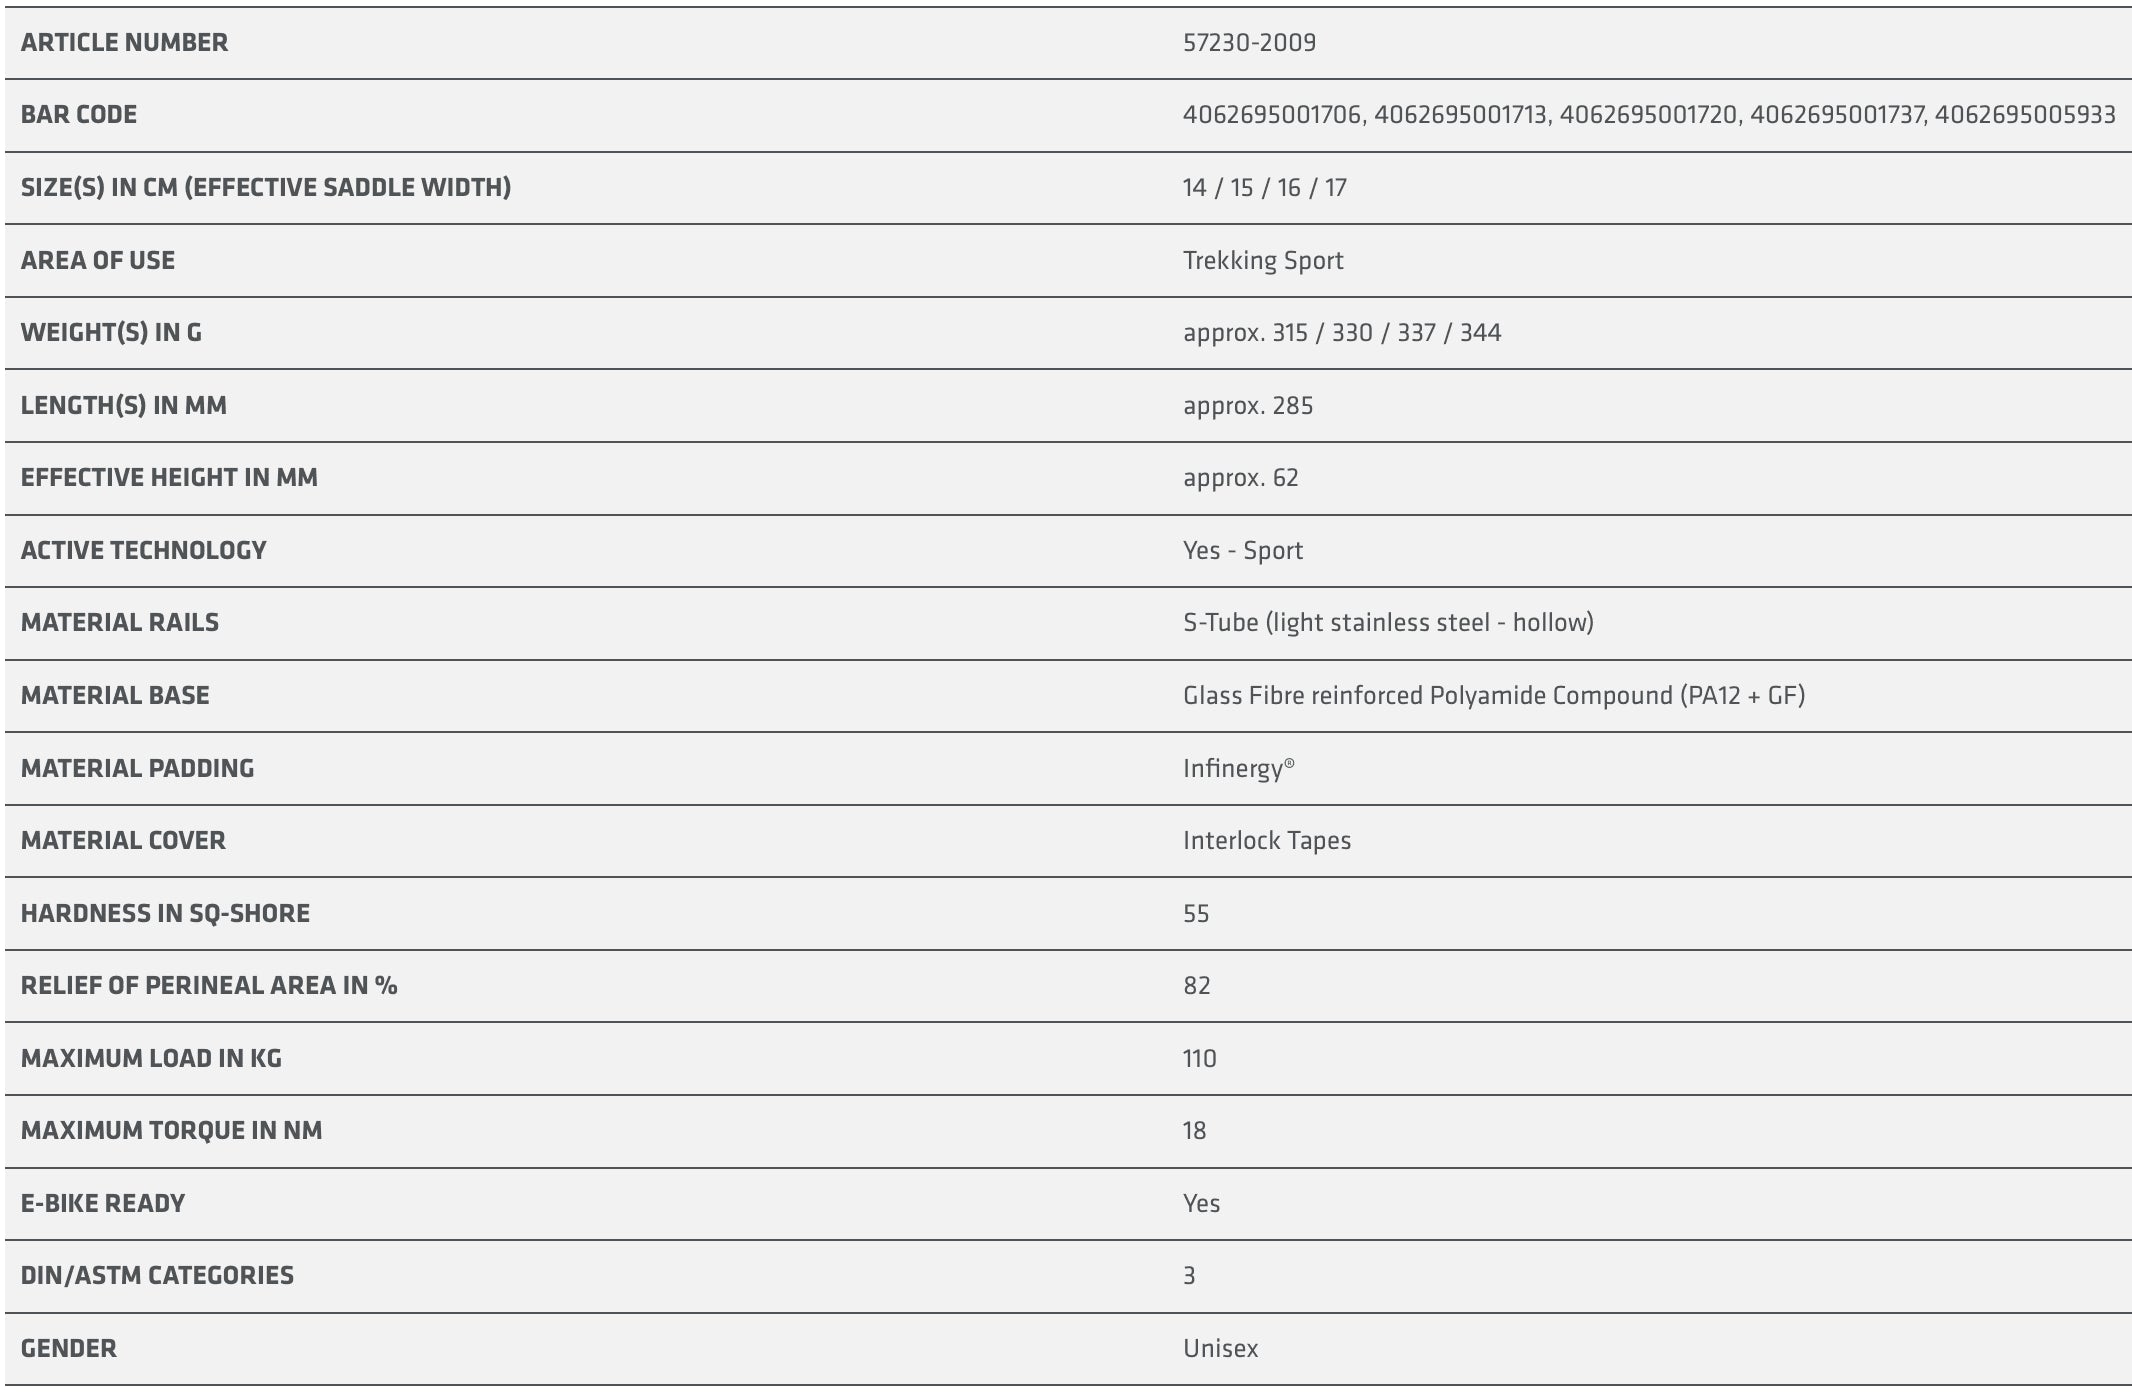Select the HARDNESS IN SQ-SHORE label
Image resolution: width=2132 pixels, height=1392 pixels.
point(165,914)
